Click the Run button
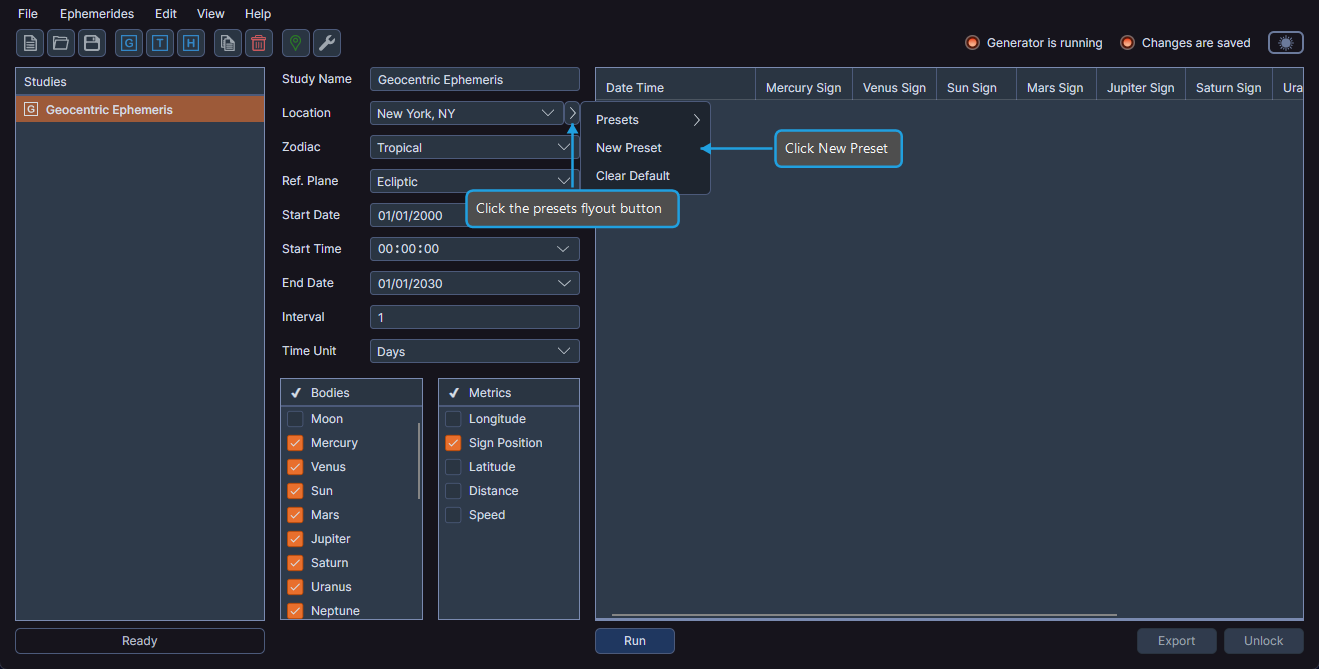This screenshot has height=669, width=1319. 634,641
